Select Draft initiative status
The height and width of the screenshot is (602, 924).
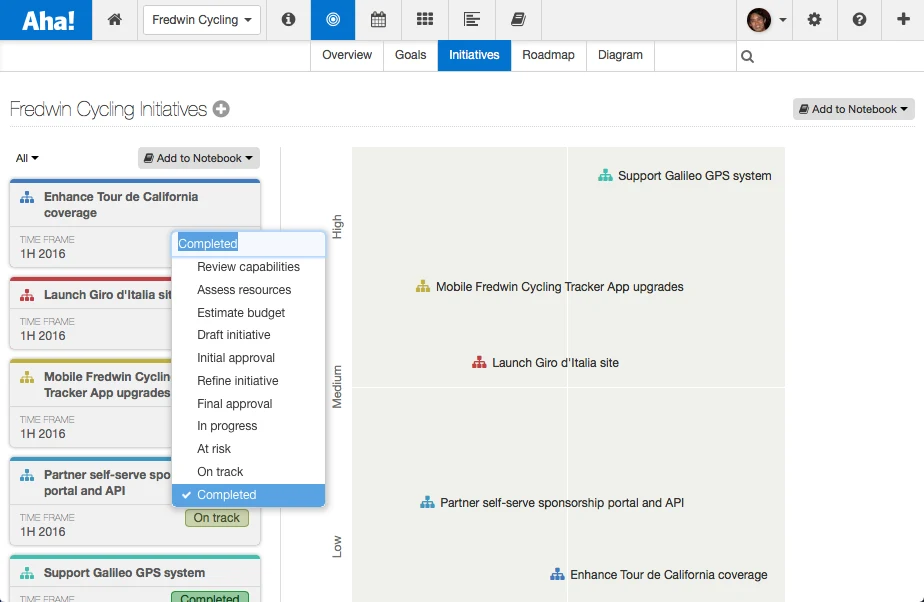[x=248, y=335]
